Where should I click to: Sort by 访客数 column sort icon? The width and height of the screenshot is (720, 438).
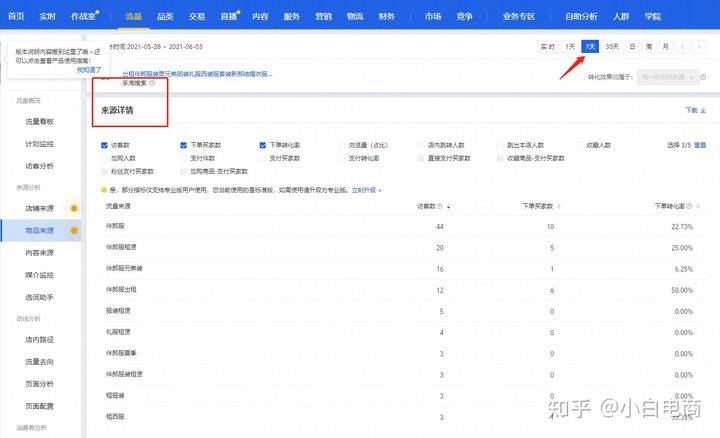tap(448, 206)
